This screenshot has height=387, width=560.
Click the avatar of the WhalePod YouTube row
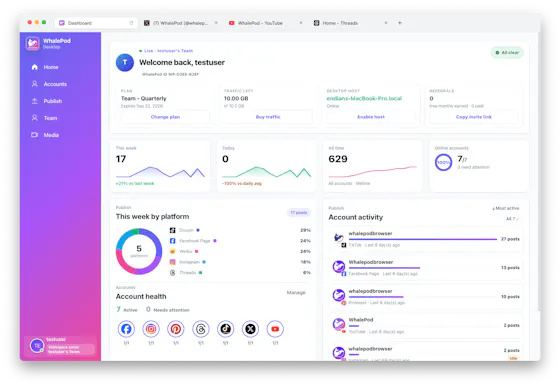pyautogui.click(x=339, y=324)
